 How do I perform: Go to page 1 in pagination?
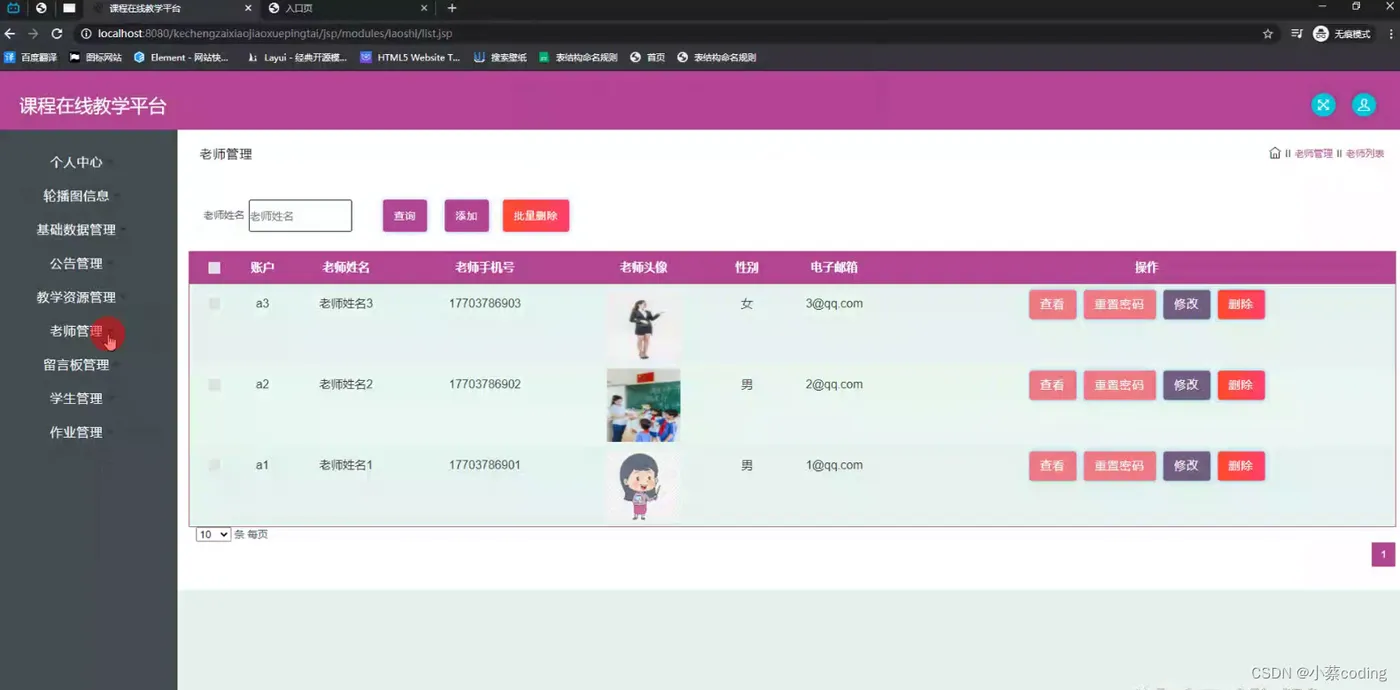pyautogui.click(x=1383, y=555)
